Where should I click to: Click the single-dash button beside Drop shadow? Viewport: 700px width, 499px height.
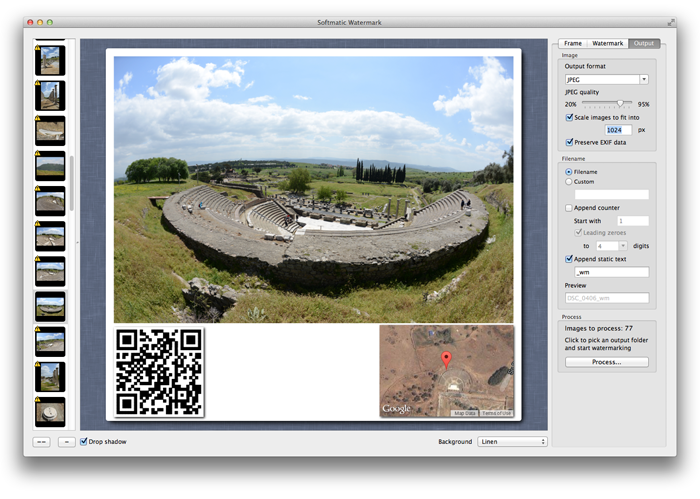pyautogui.click(x=67, y=442)
